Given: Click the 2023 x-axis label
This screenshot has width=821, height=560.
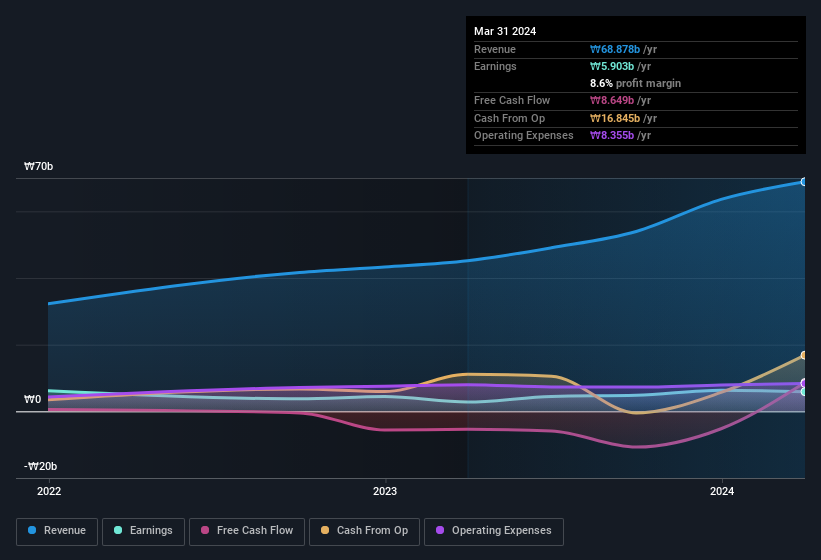Looking at the screenshot, I should point(385,491).
